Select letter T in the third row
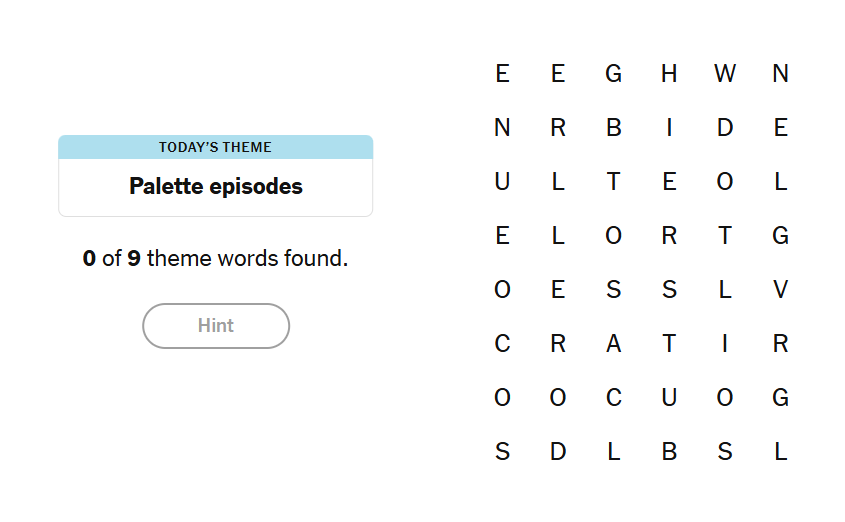Image resolution: width=845 pixels, height=522 pixels. [613, 182]
